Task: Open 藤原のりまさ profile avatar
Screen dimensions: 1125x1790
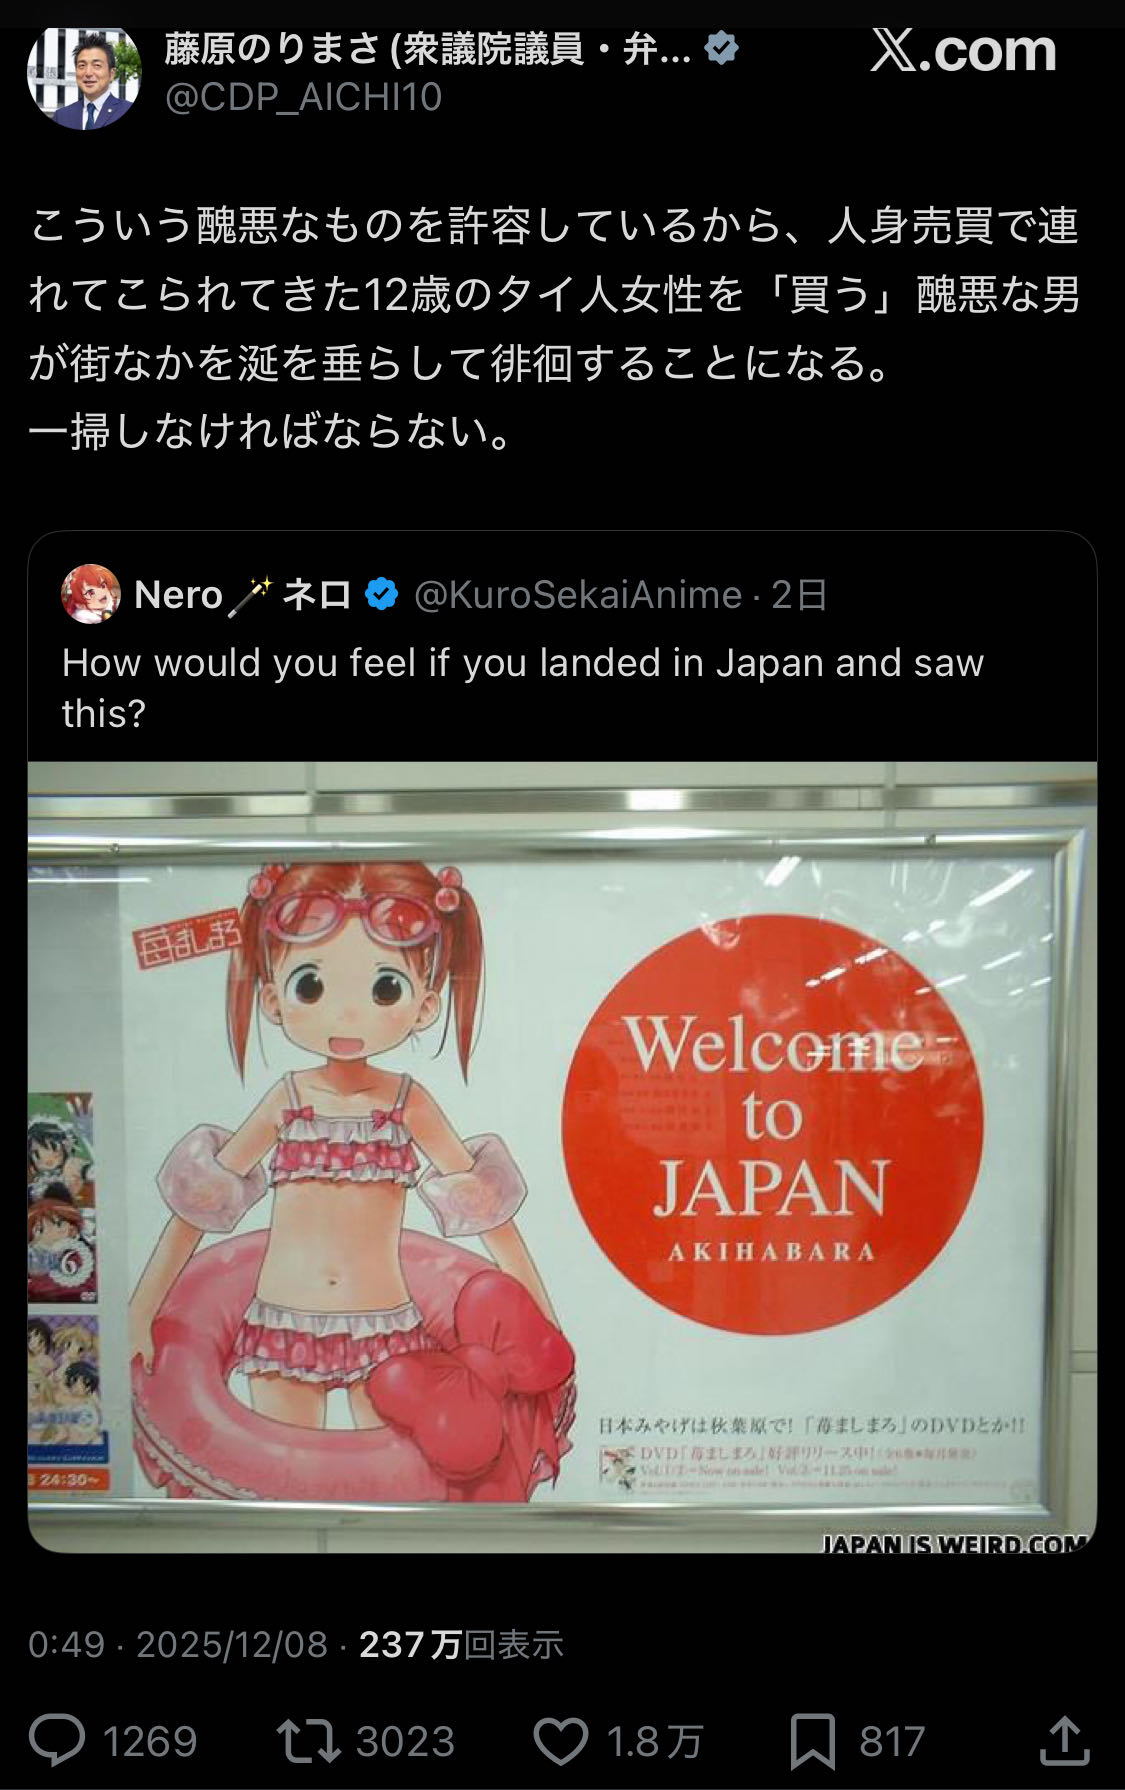Action: tap(84, 75)
